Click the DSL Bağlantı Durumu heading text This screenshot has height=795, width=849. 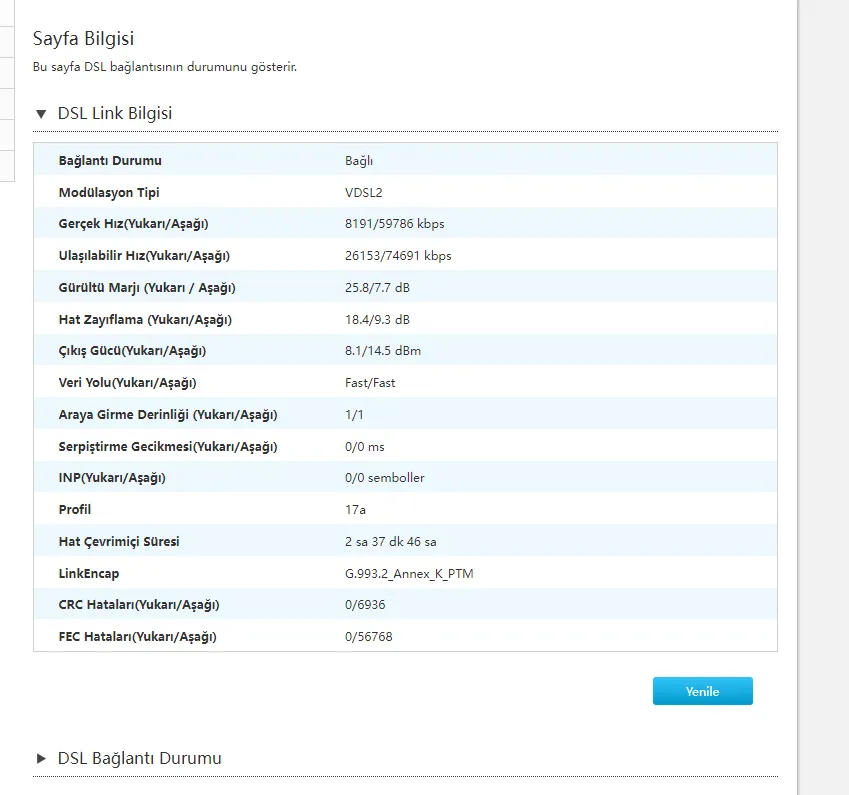(140, 758)
